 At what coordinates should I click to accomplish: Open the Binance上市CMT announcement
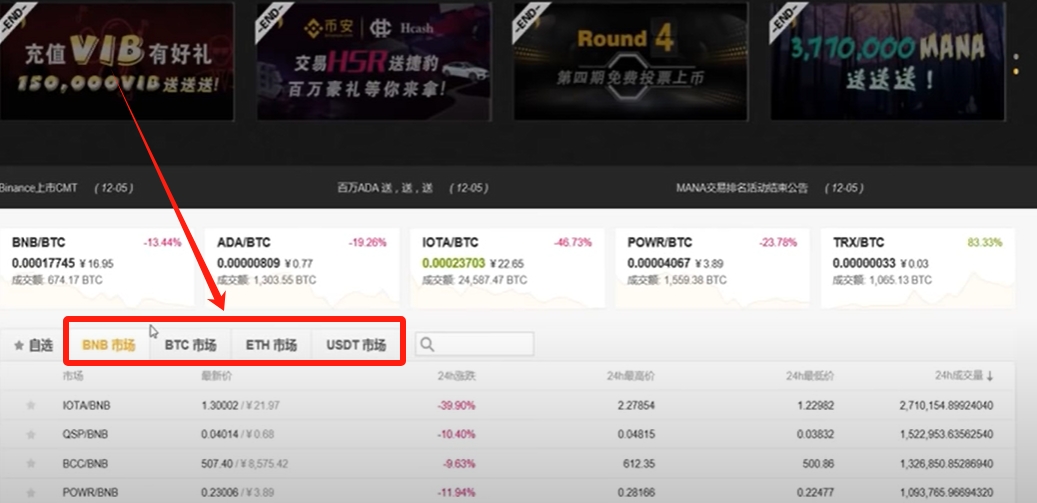pos(38,188)
